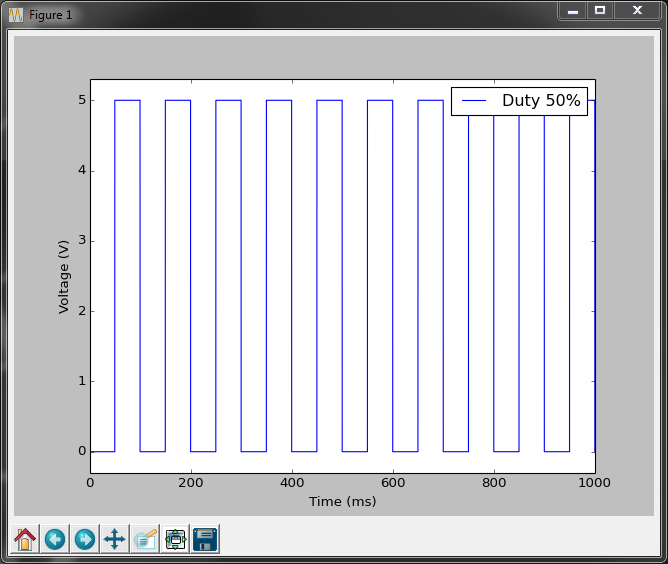Click the 3 tick on the y-axis
The image size is (668, 564).
(79, 241)
